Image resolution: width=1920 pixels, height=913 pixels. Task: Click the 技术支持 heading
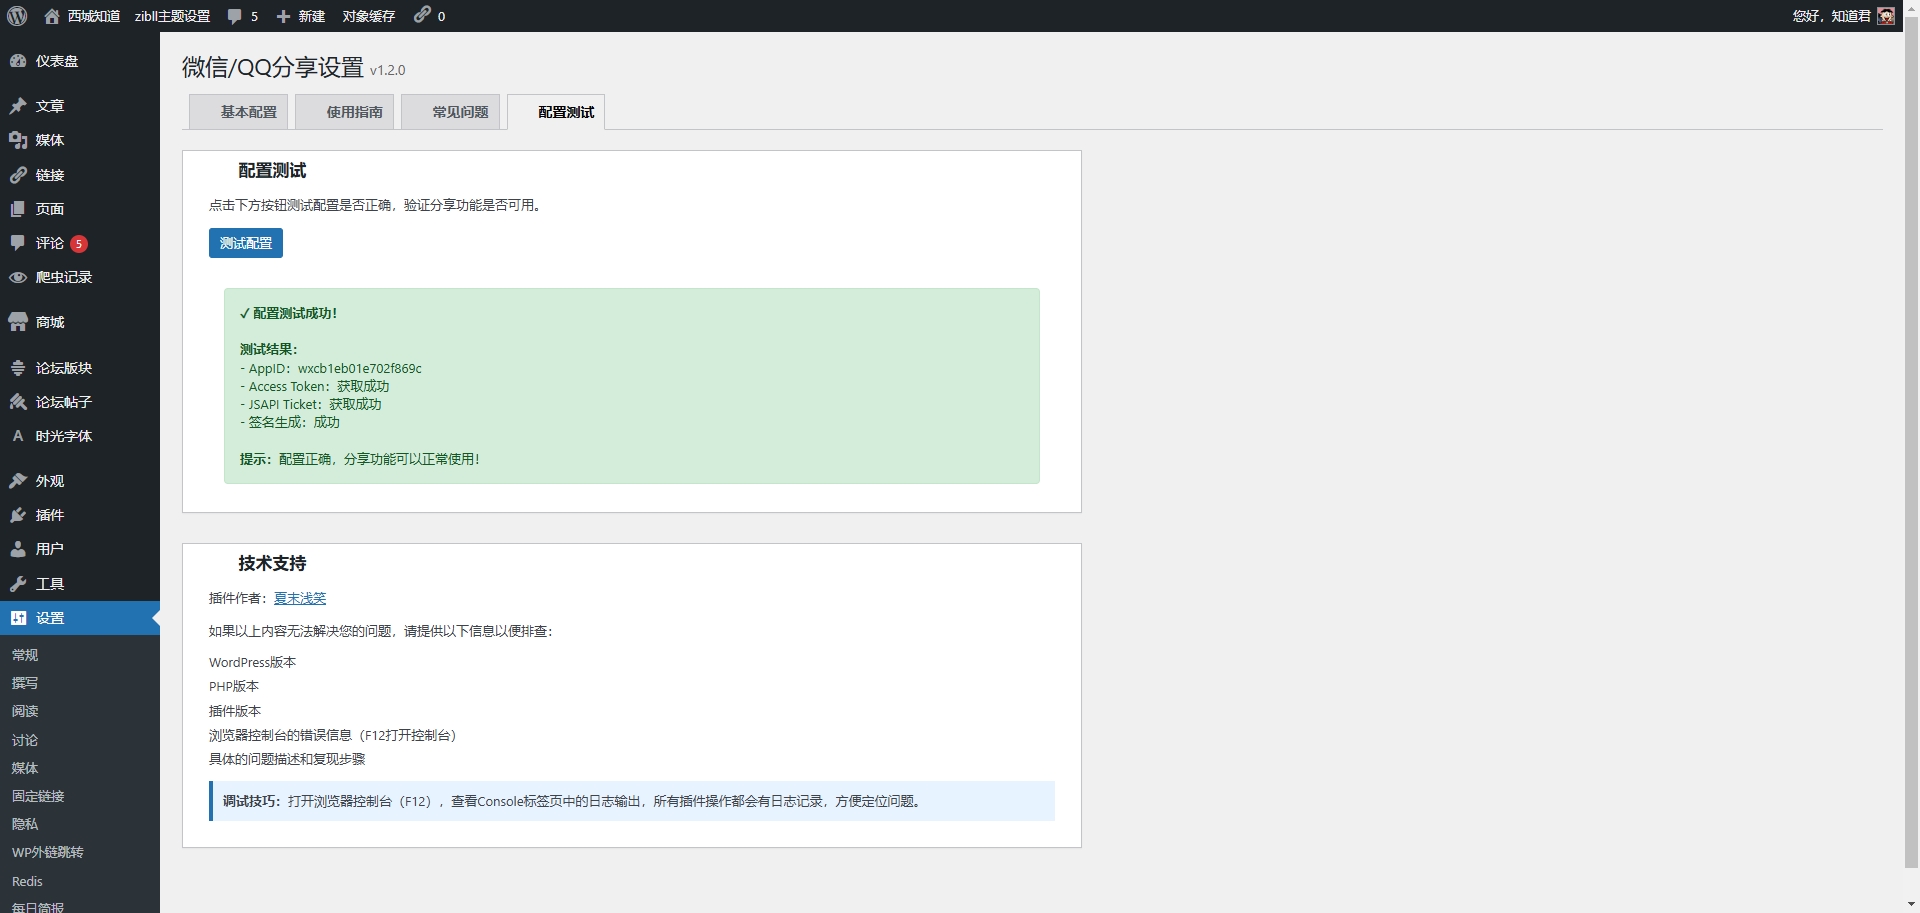click(x=272, y=563)
